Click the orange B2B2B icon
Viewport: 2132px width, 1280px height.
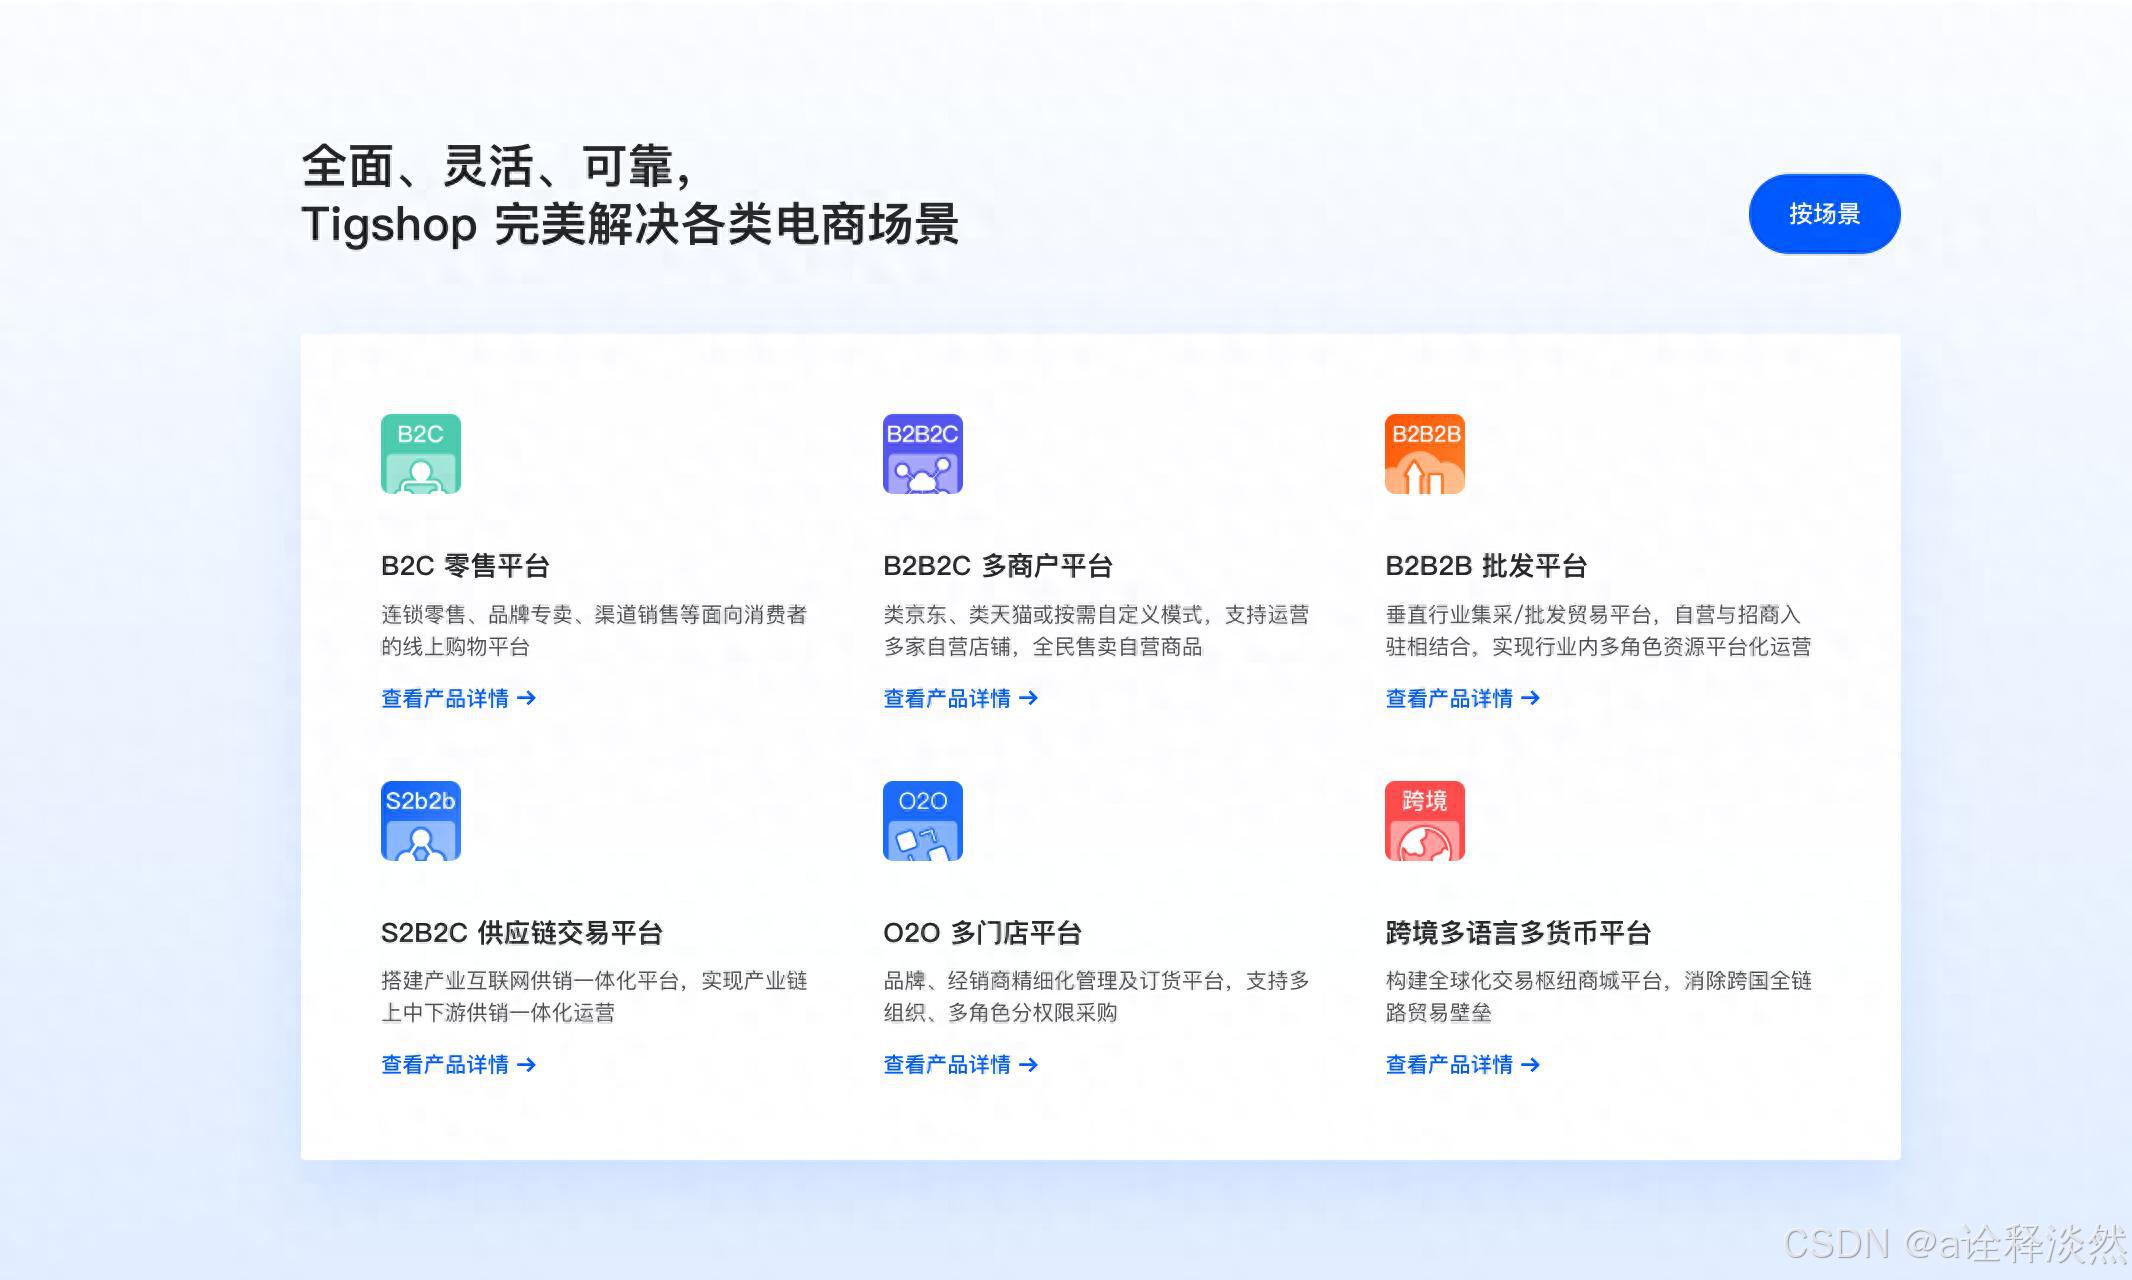coord(1425,454)
